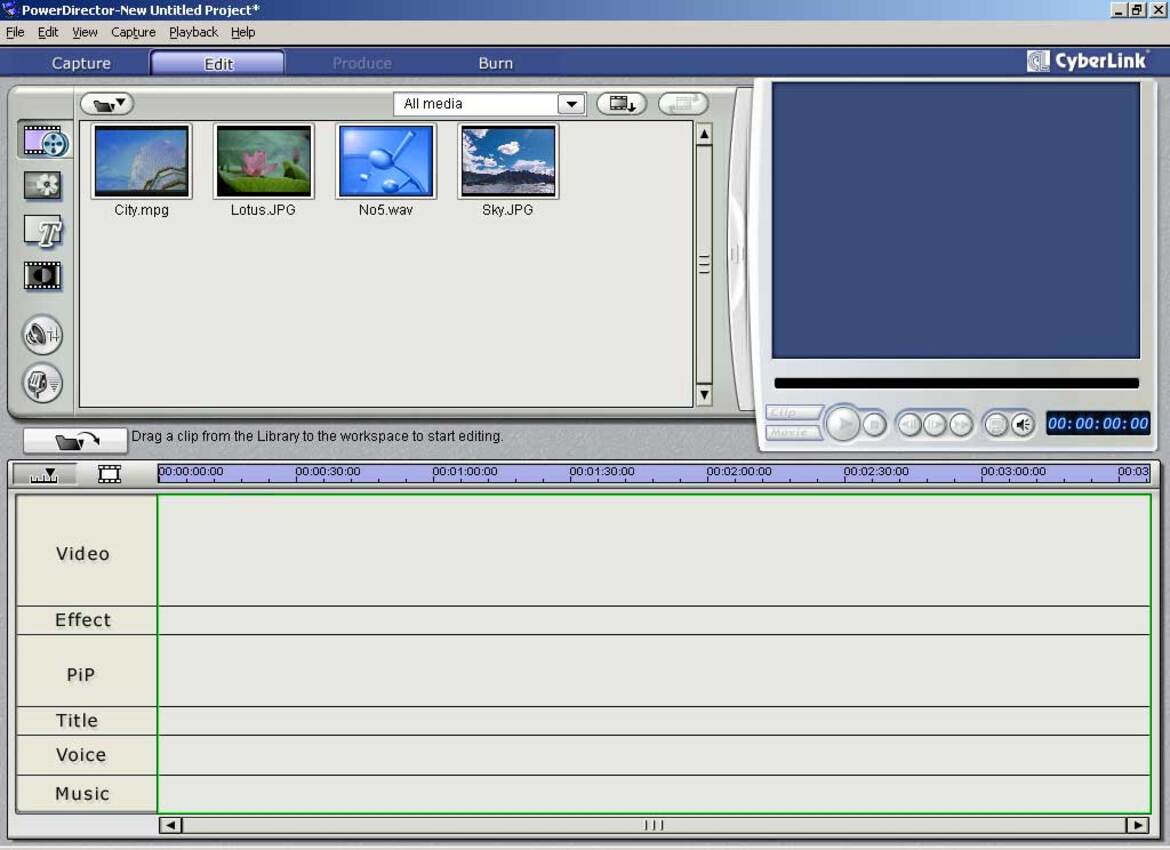
Task: Click the 00:02:30:00 timeline ruler mark
Action: click(x=876, y=472)
